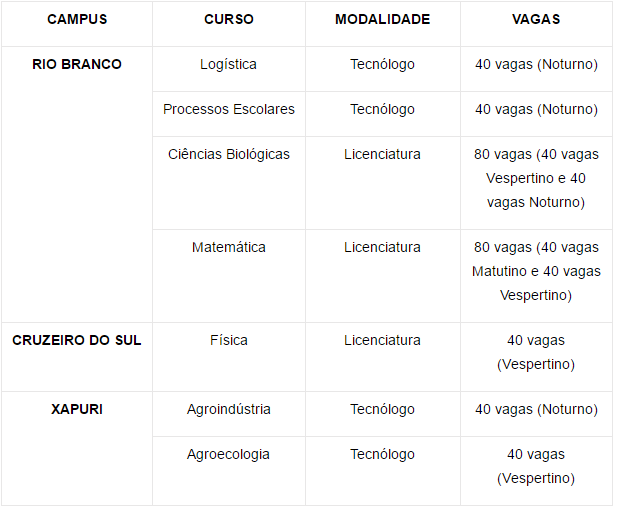Screen dimensions: 617x508
Task: Click the Ciências Biológicas course cell
Action: pyautogui.click(x=229, y=154)
